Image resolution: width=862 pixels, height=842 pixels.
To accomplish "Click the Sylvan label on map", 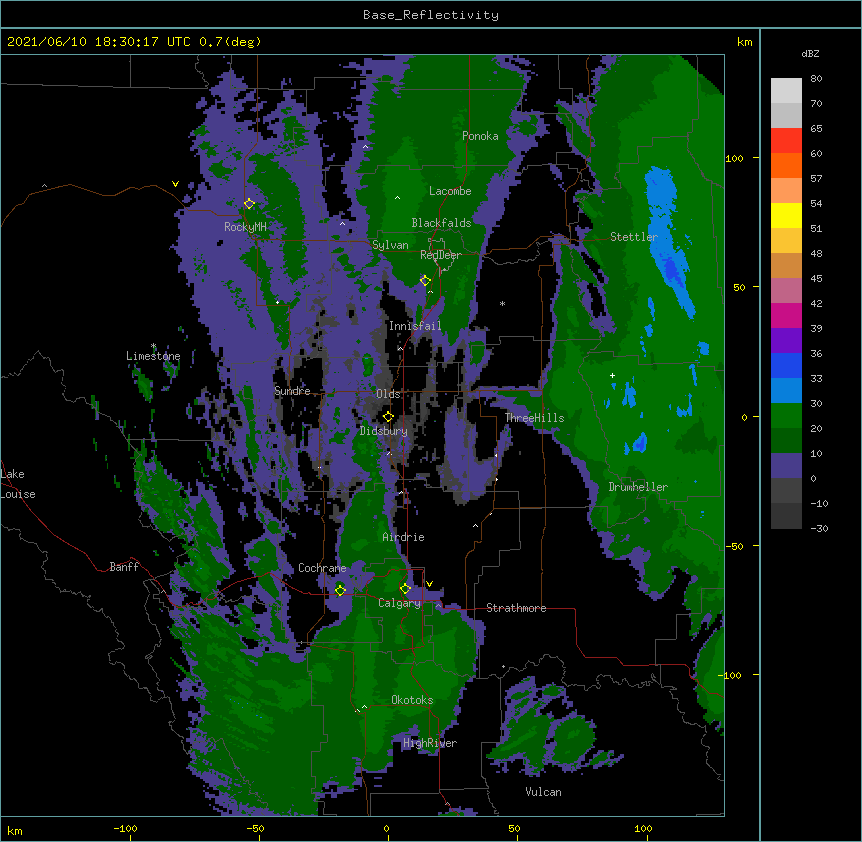I will (x=390, y=245).
